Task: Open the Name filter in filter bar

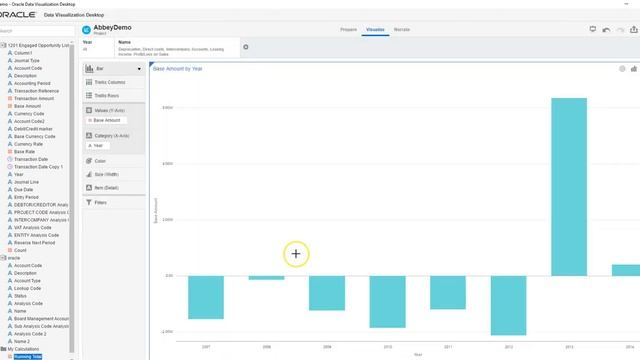Action: coord(177,48)
